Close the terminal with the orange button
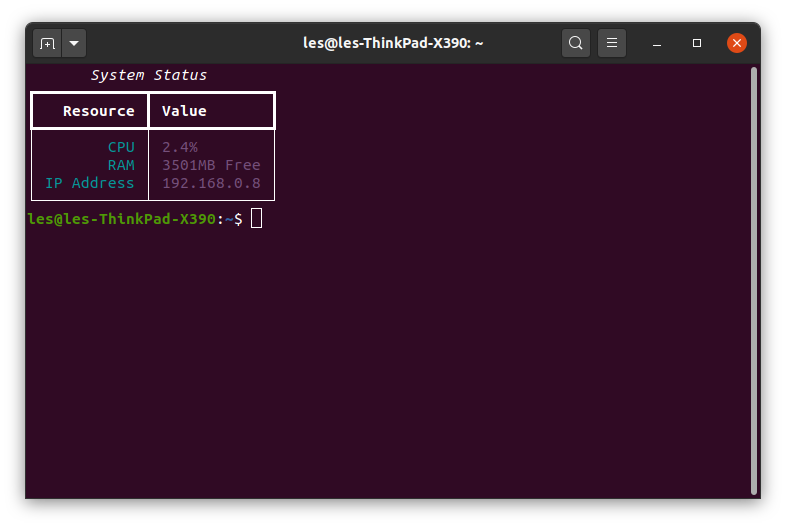 tap(737, 43)
